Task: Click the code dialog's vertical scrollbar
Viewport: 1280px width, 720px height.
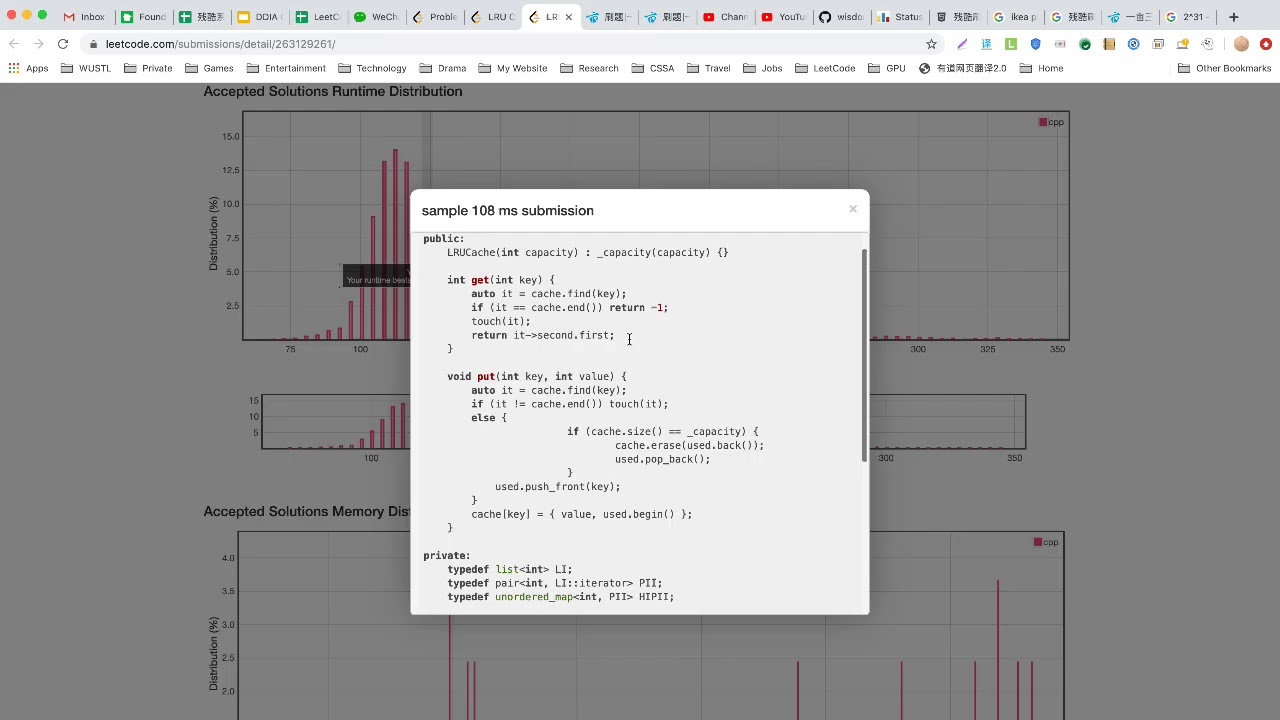Action: [x=865, y=355]
